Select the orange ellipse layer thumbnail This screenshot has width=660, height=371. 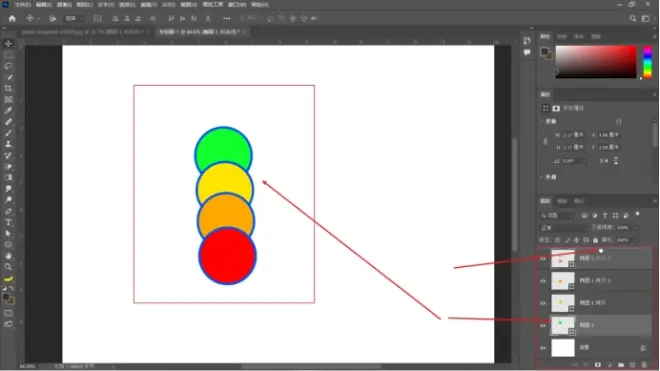click(563, 281)
